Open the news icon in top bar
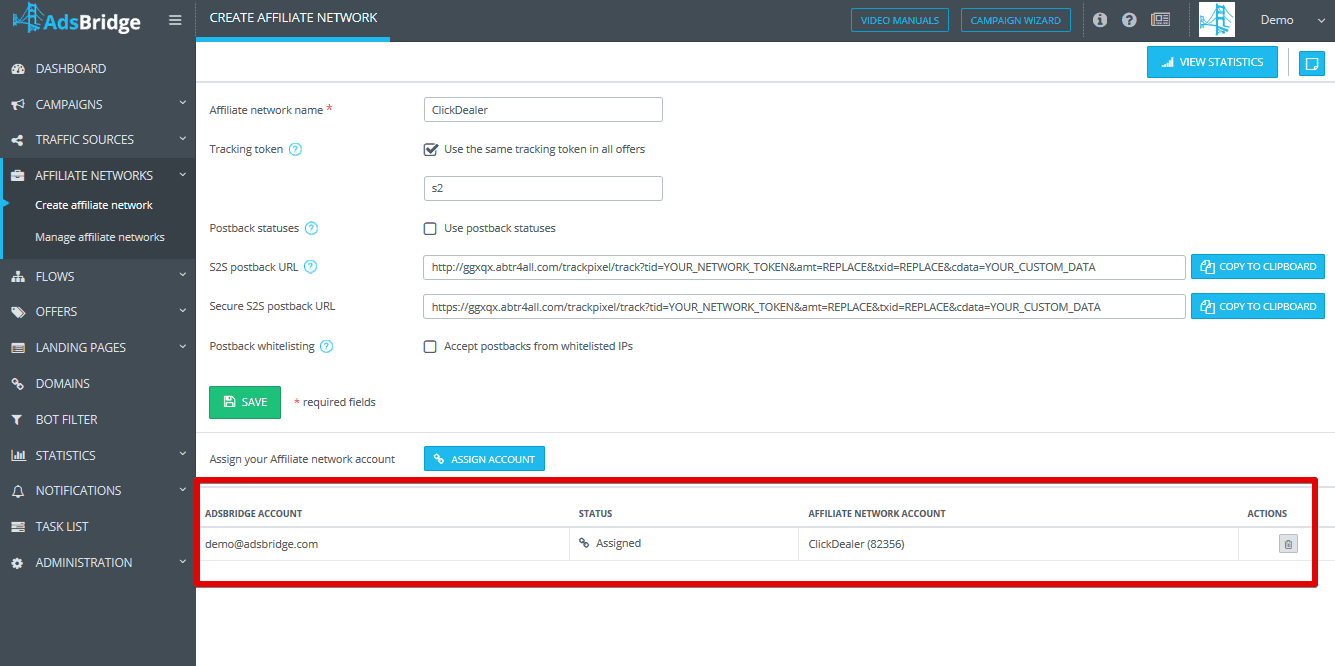1335x666 pixels. [1160, 20]
